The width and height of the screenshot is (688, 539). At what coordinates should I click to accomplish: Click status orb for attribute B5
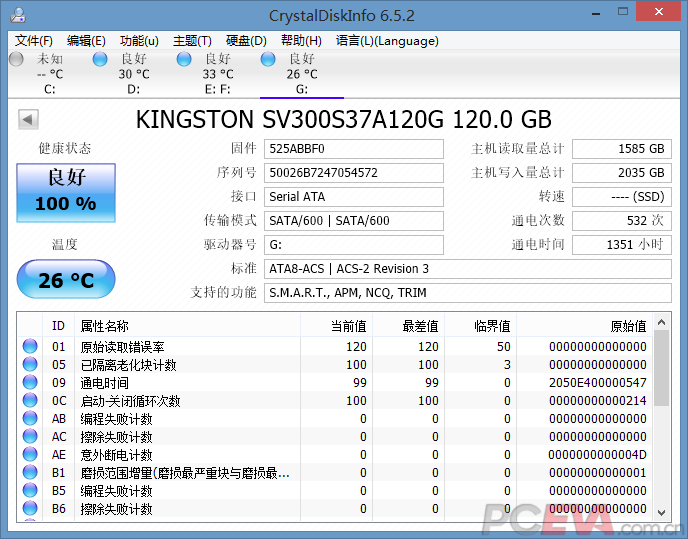[30, 490]
